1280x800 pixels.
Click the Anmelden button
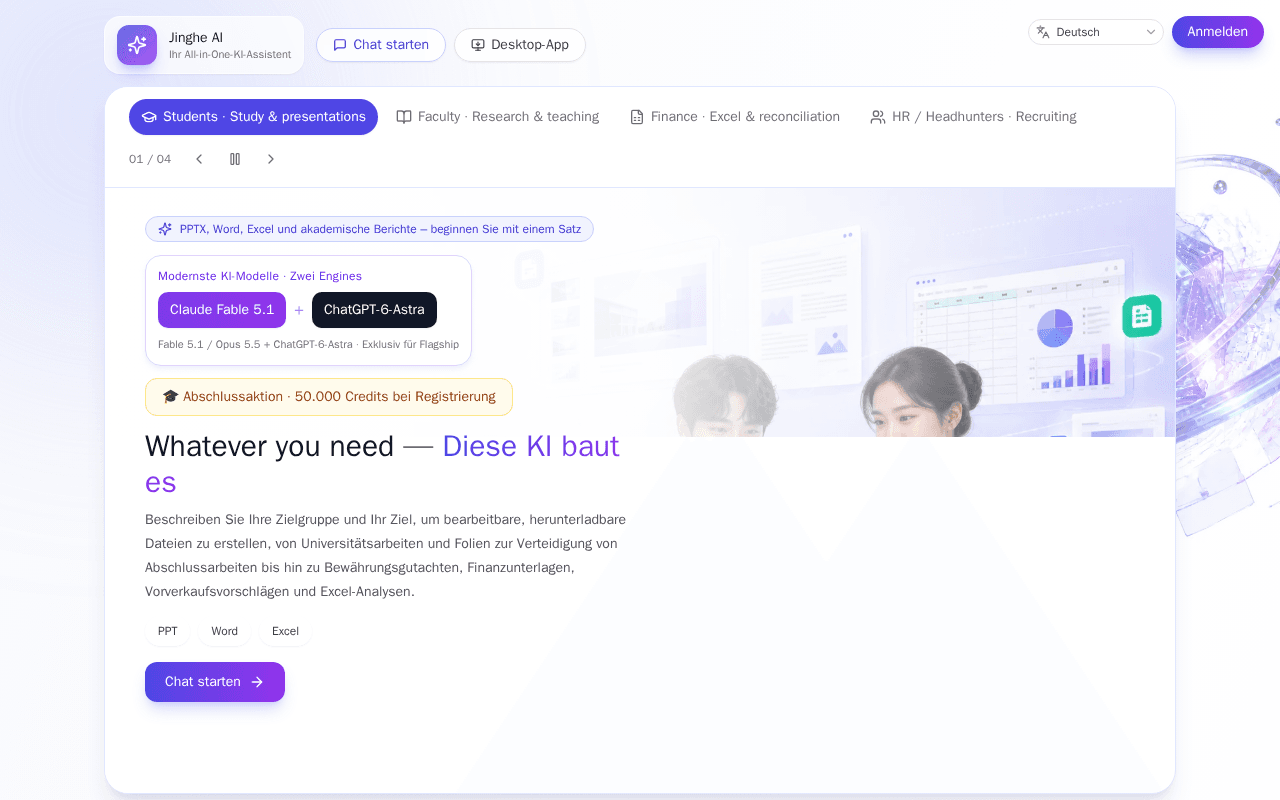[1217, 32]
